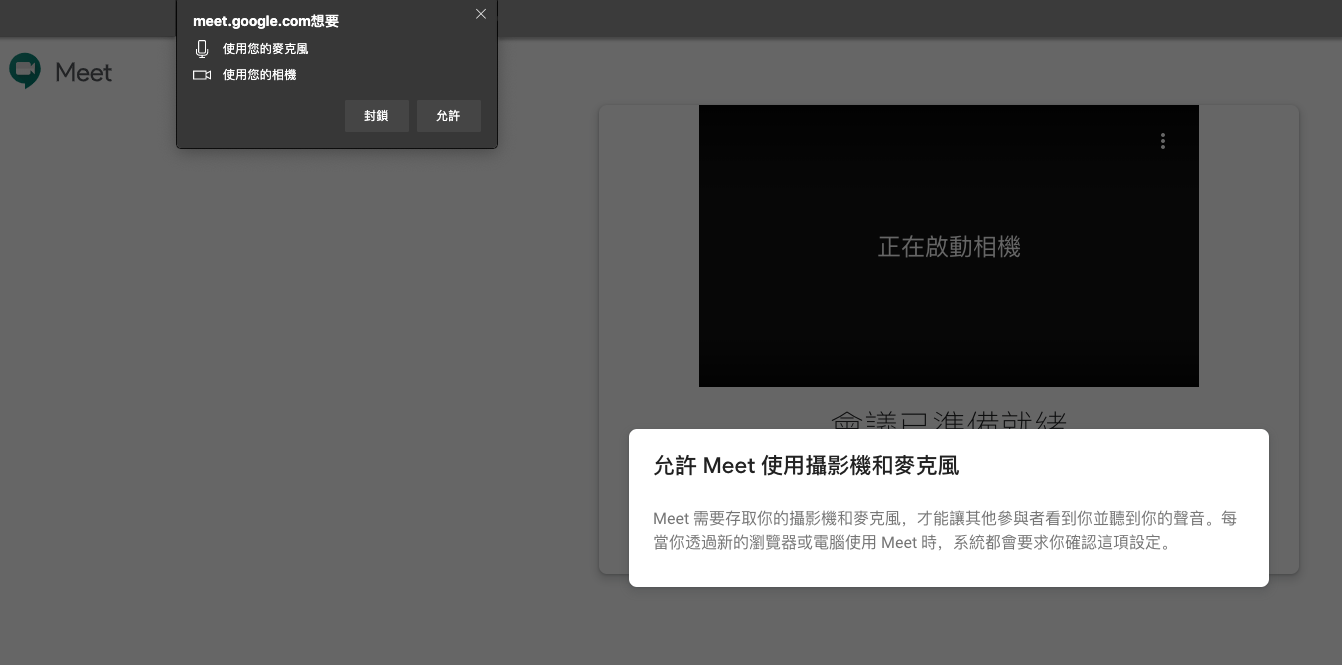Click the Meet wordmark text
1342x665 pixels.
83,72
